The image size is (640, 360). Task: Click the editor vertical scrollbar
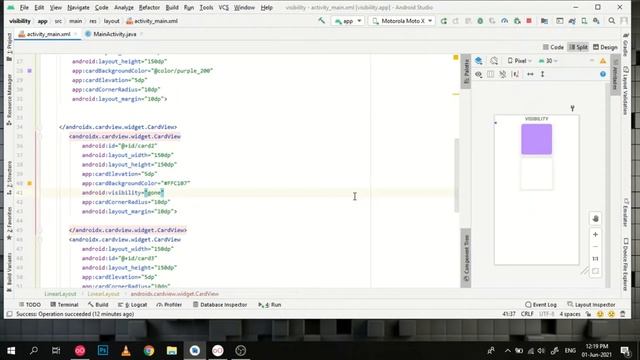pos(456,176)
